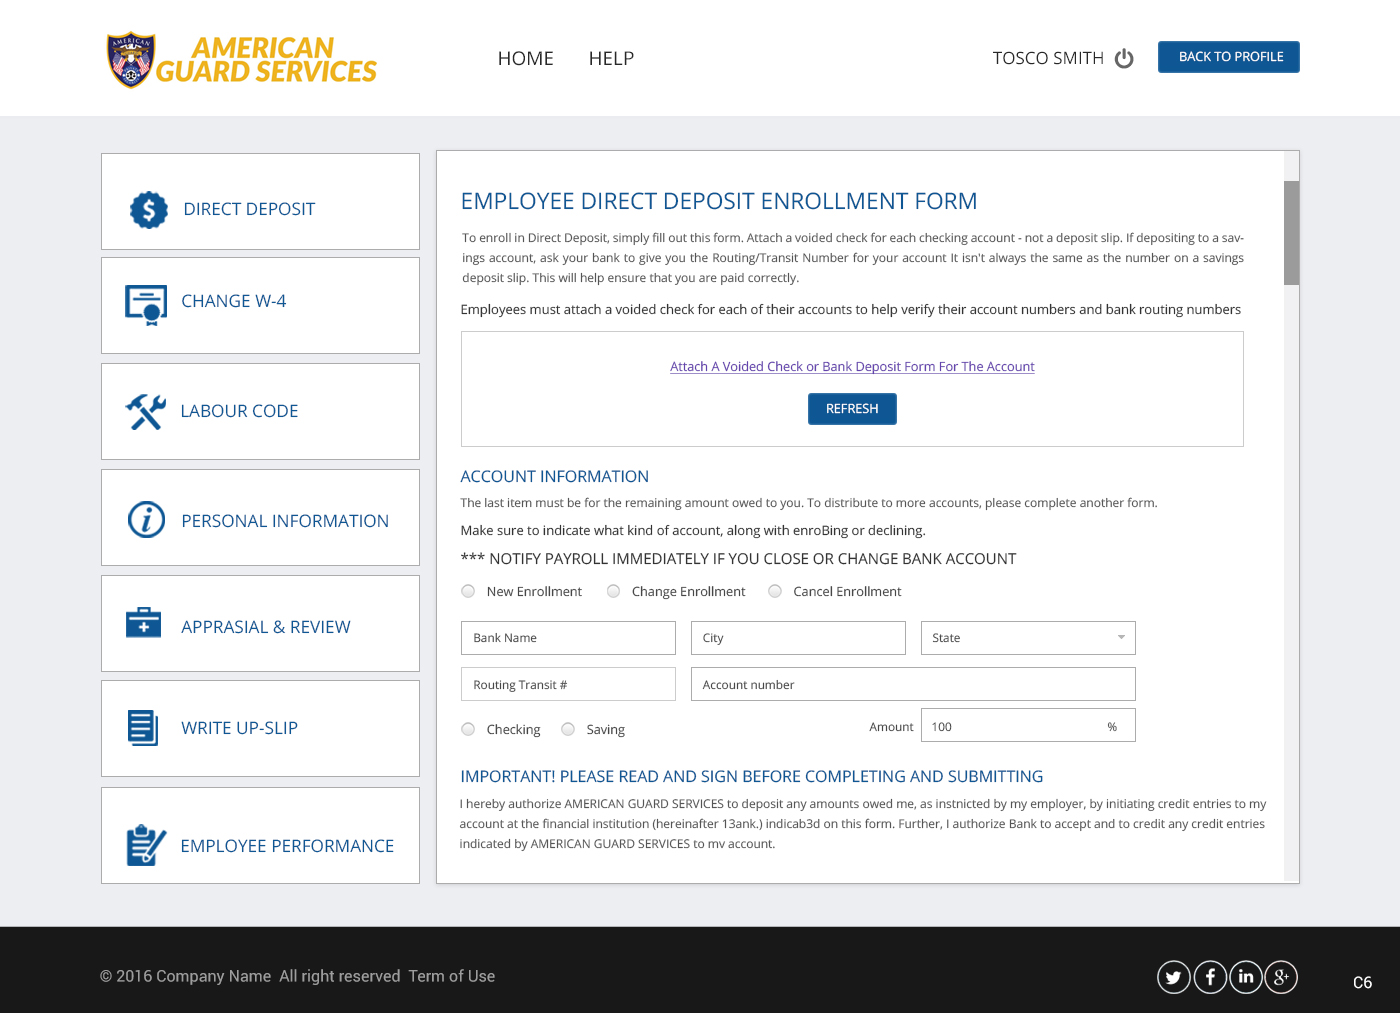
Task: Open the APPRASIAL & REVIEW sidebar section
Action: pos(260,623)
